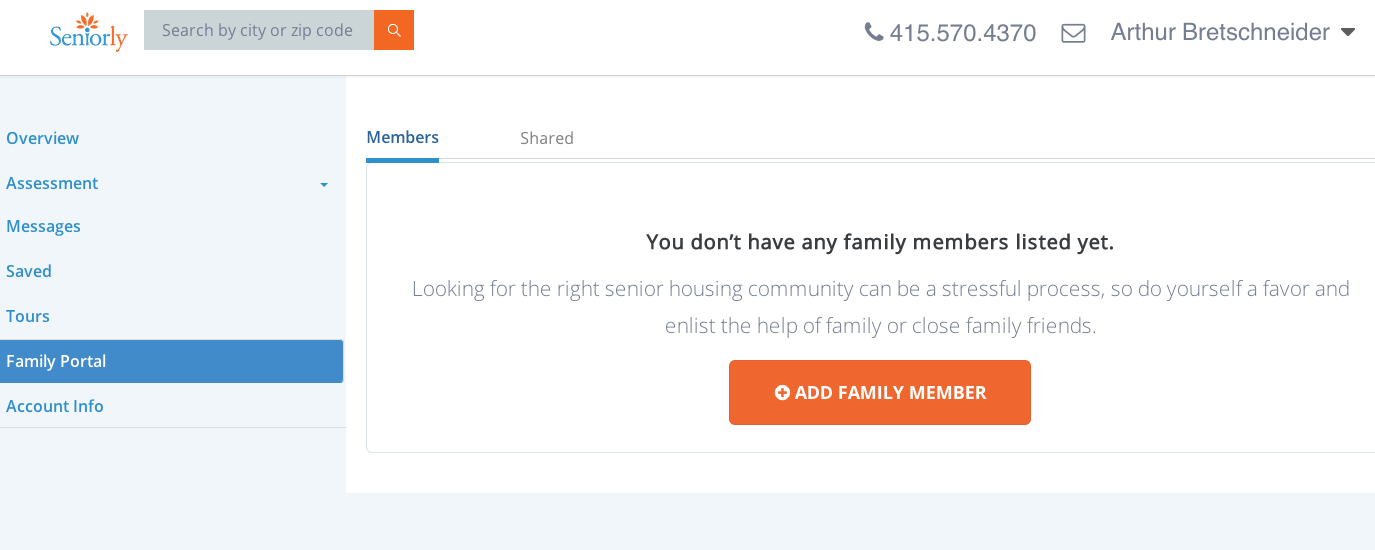Viewport: 1375px width, 550px height.
Task: Open Messages in sidebar
Action: coord(44,226)
